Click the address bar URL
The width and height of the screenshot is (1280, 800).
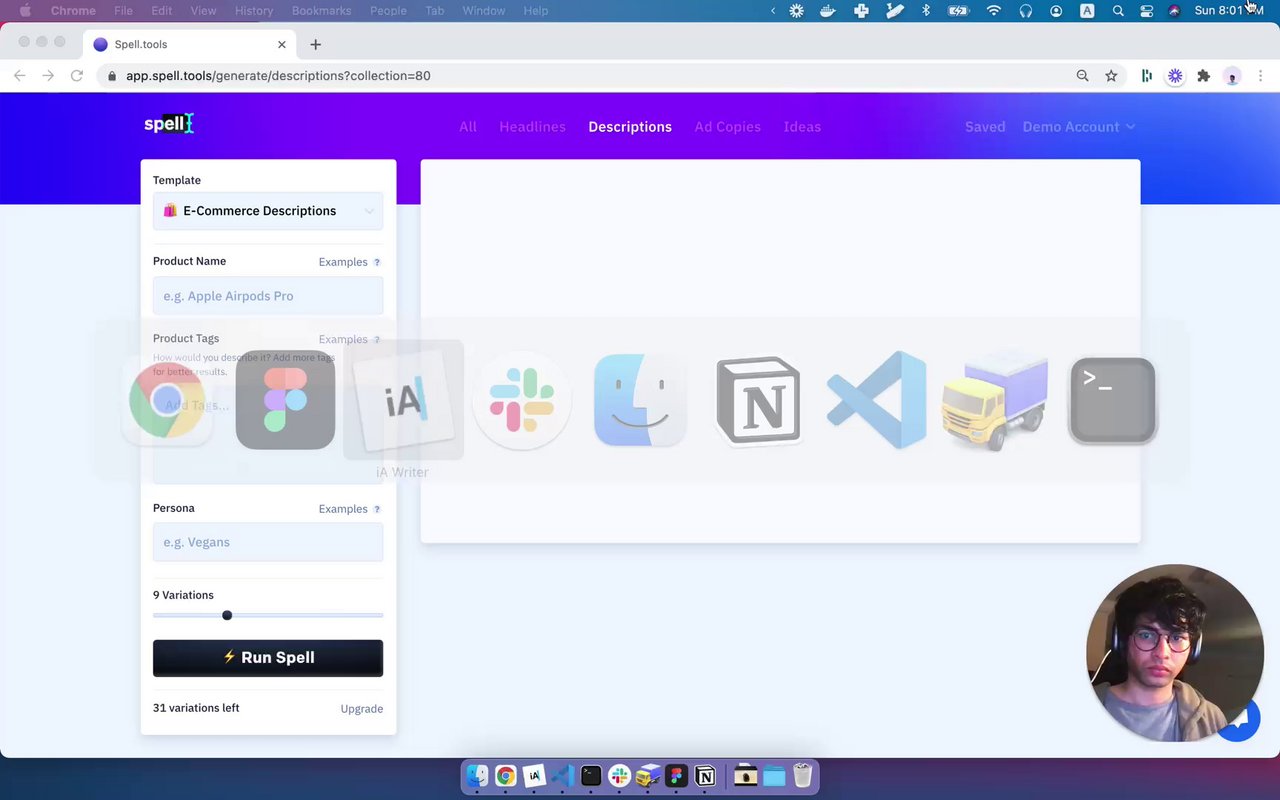click(278, 76)
